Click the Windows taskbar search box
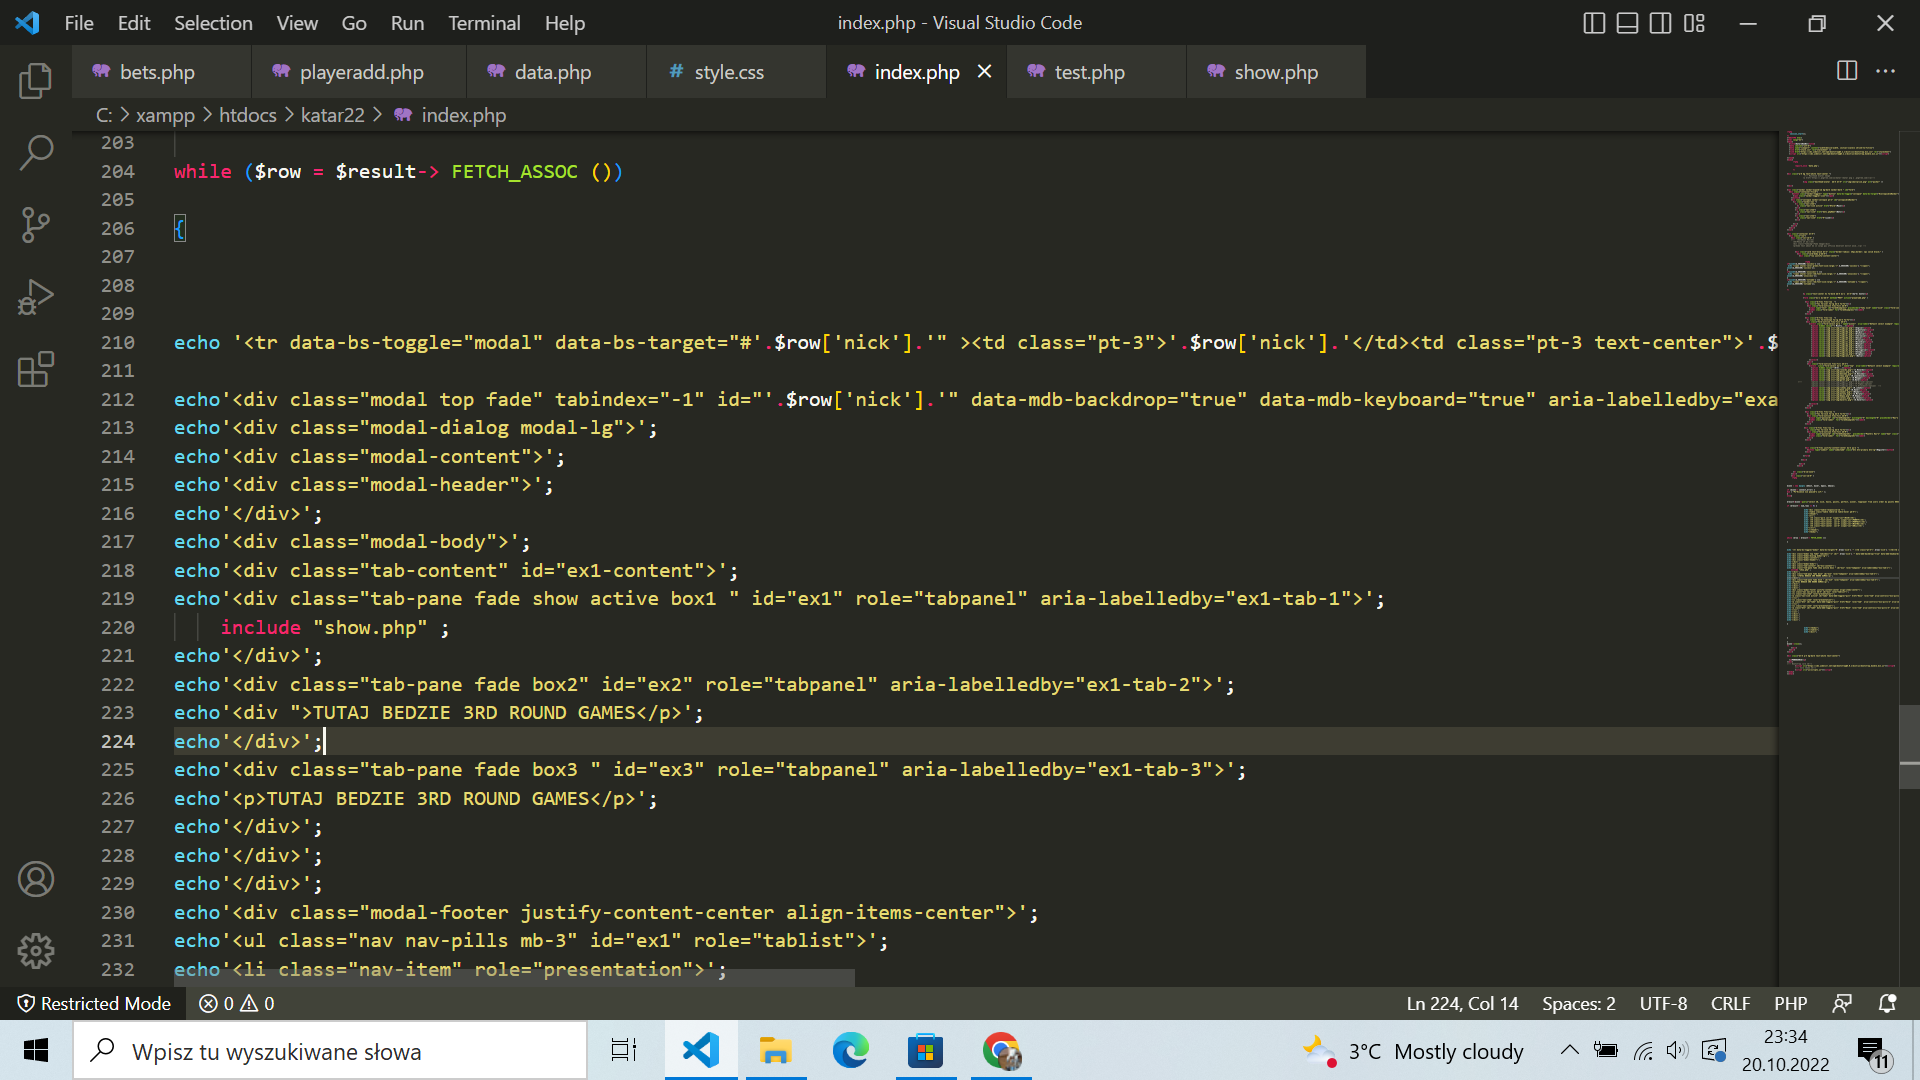The width and height of the screenshot is (1920, 1080). [x=330, y=1051]
